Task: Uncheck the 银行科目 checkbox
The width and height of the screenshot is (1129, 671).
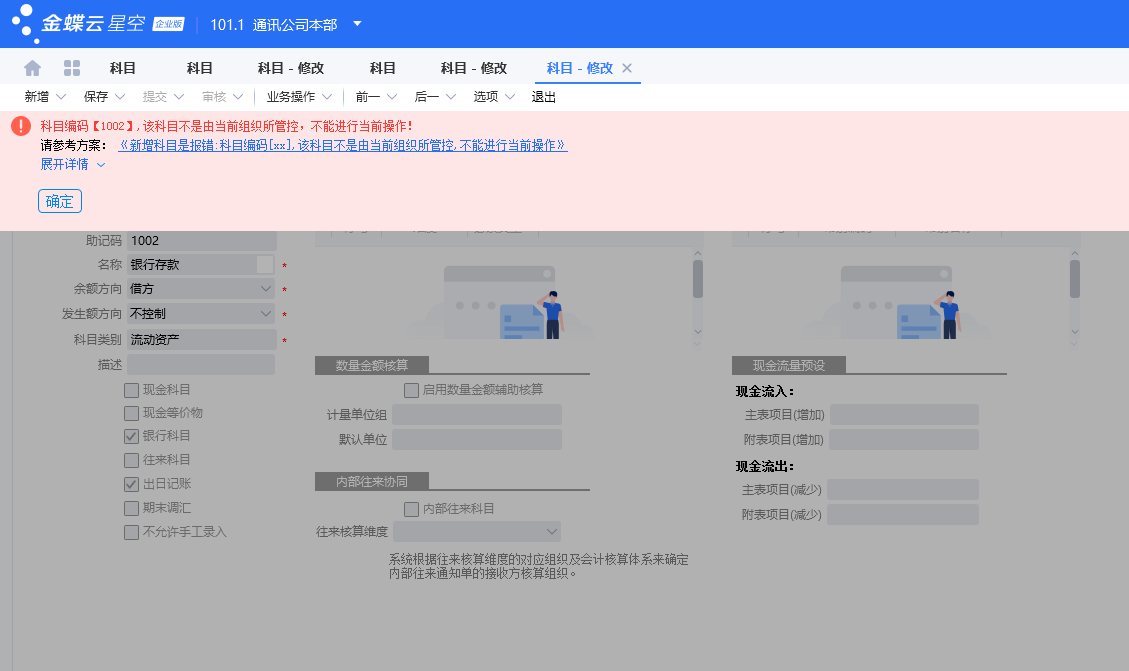Action: (131, 436)
